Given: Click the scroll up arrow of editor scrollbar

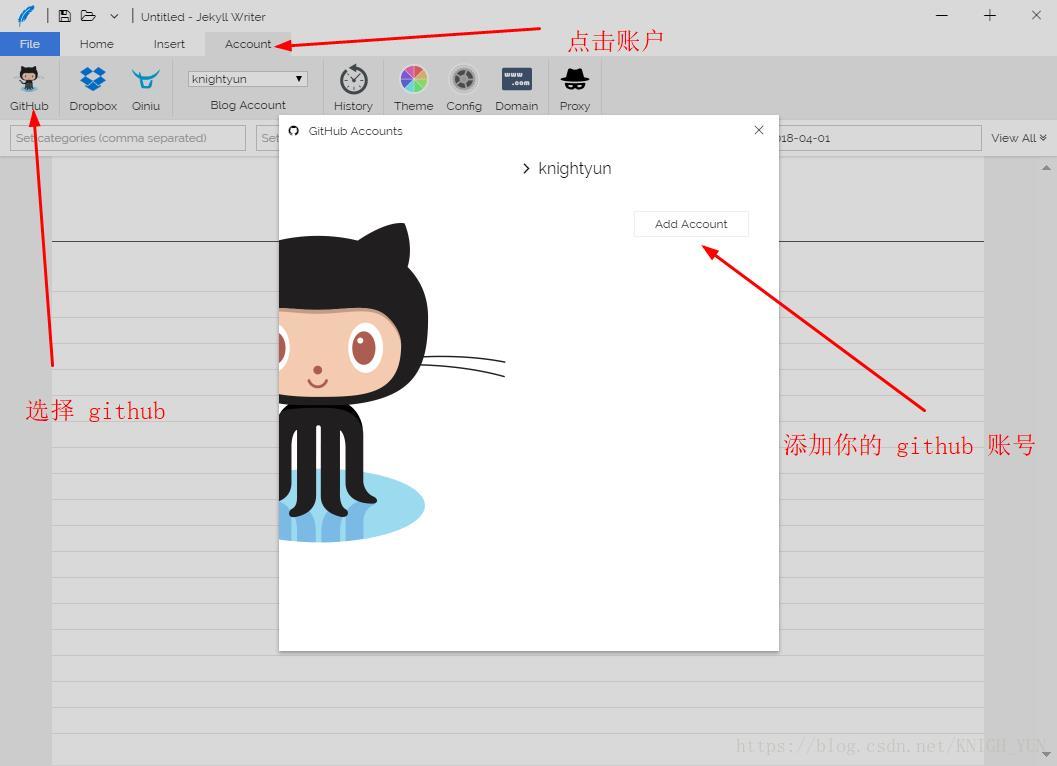Looking at the screenshot, I should tap(1046, 167).
